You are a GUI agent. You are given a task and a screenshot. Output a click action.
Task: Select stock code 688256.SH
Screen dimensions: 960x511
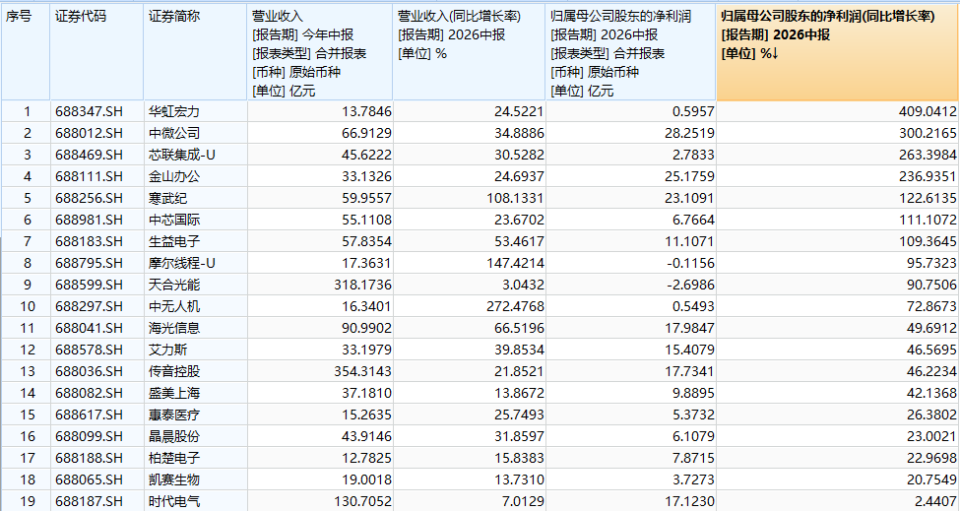(x=89, y=198)
